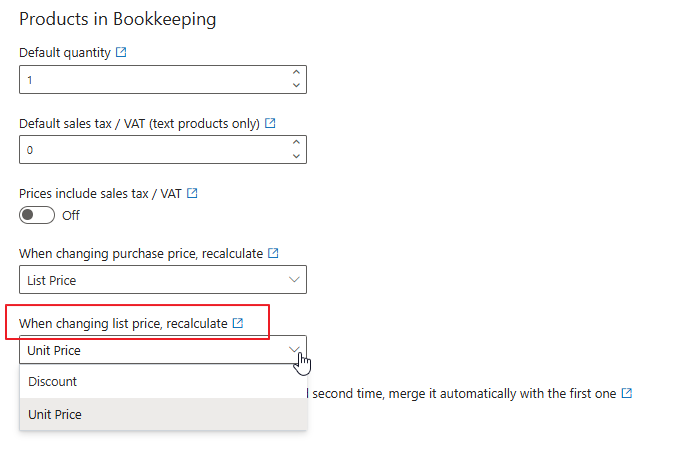Click the Products in Bookkeeping heading
Screen dimensions: 688x451
pyautogui.click(x=118, y=19)
